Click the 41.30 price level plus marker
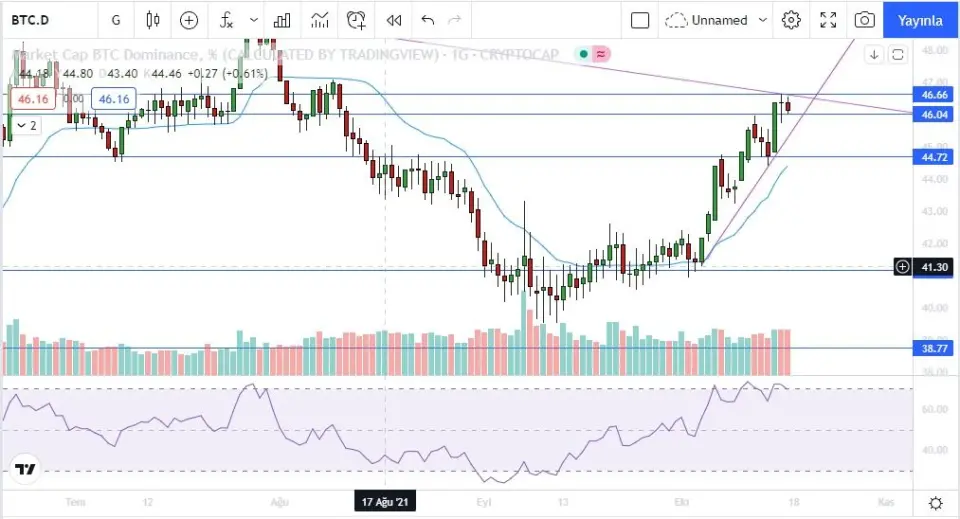The height and width of the screenshot is (519, 960). [x=902, y=267]
